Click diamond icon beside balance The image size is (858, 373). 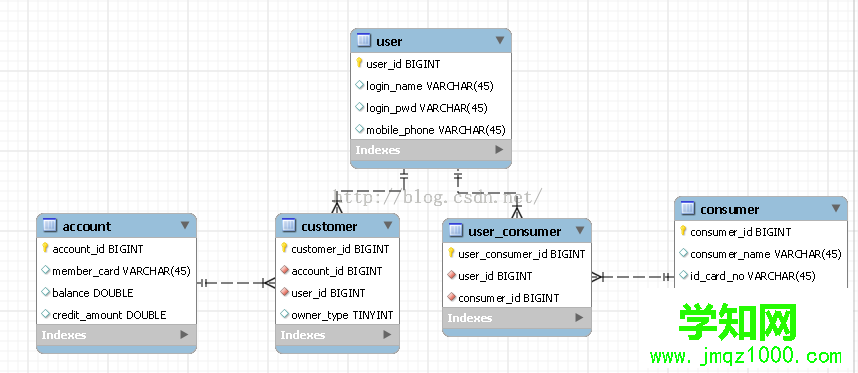[45, 292]
